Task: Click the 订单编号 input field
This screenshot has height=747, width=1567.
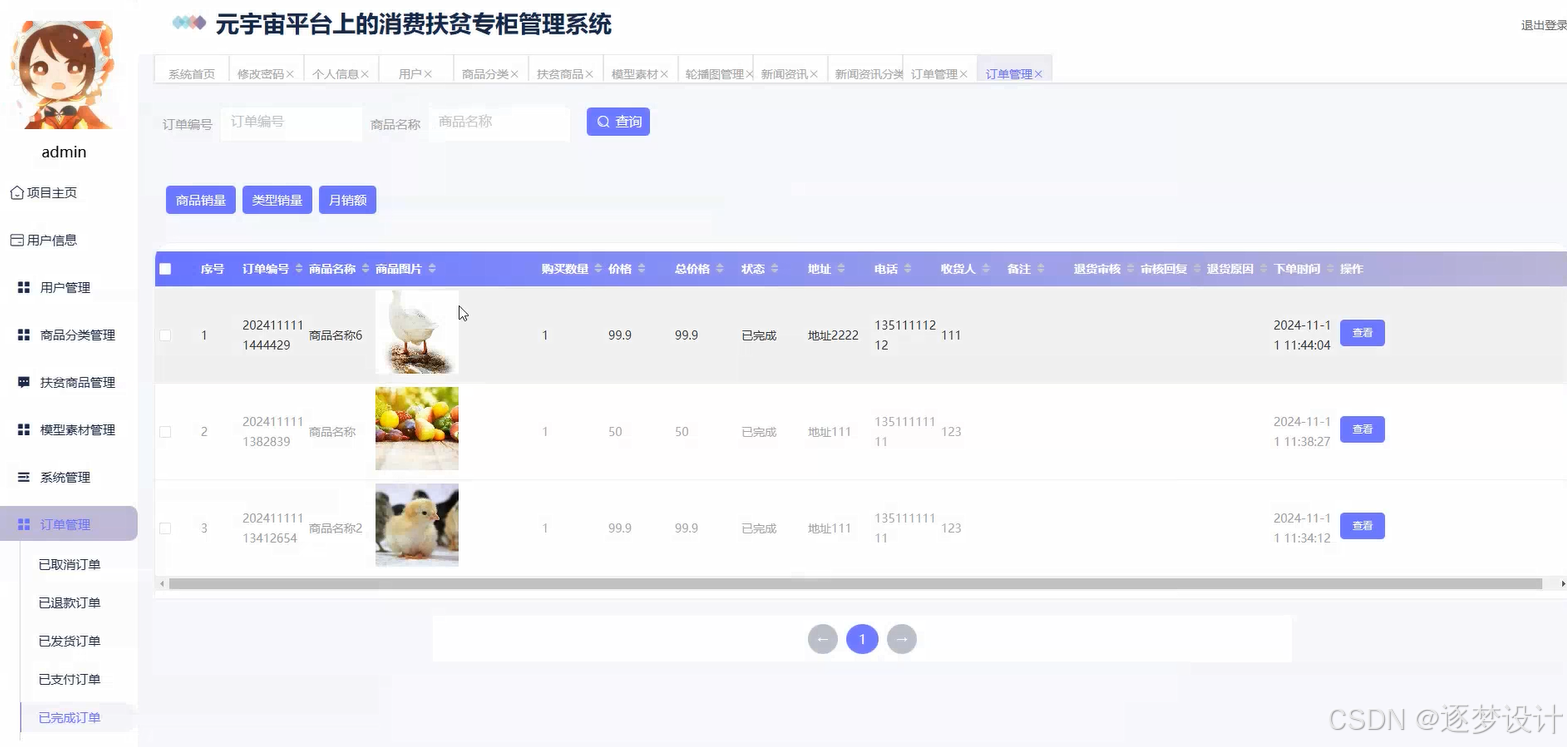Action: tap(291, 122)
